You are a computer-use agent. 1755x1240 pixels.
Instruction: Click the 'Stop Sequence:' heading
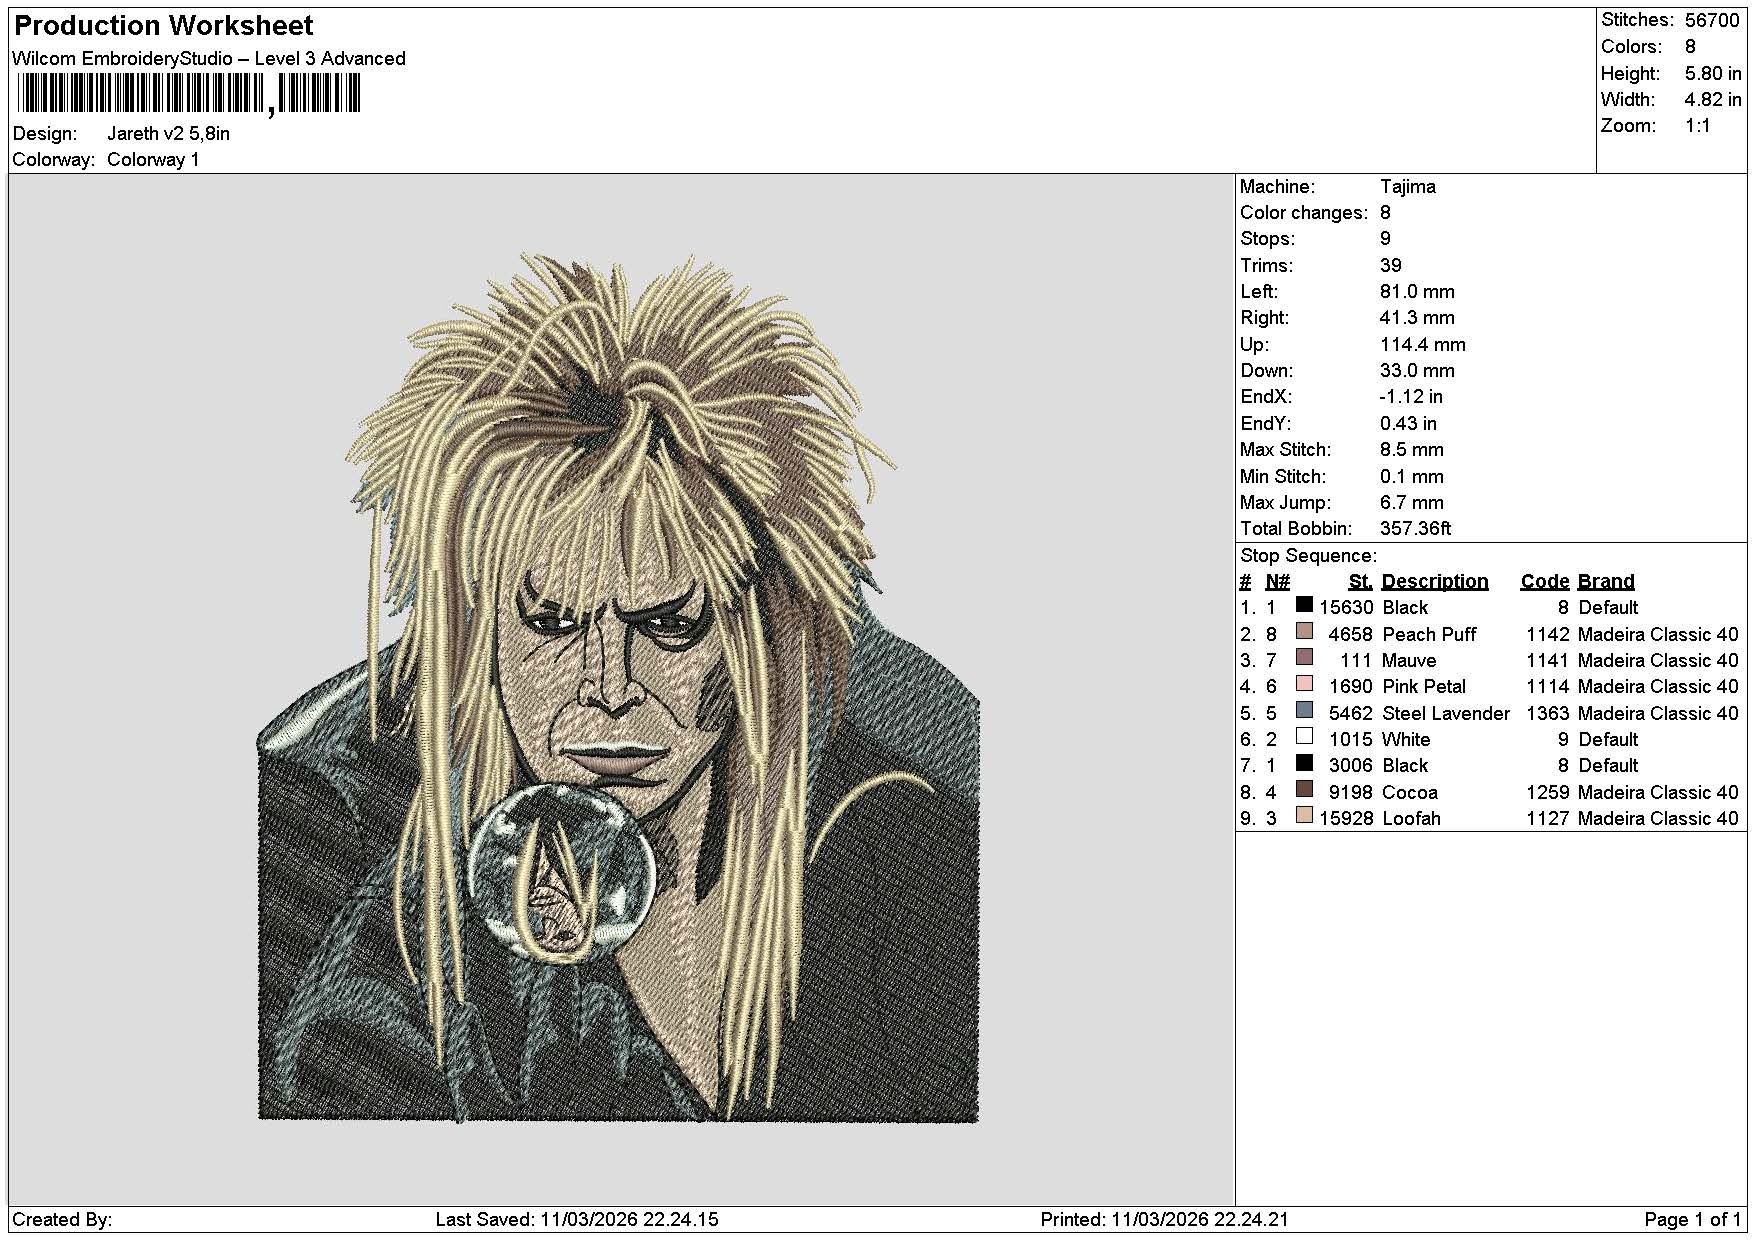(1308, 556)
